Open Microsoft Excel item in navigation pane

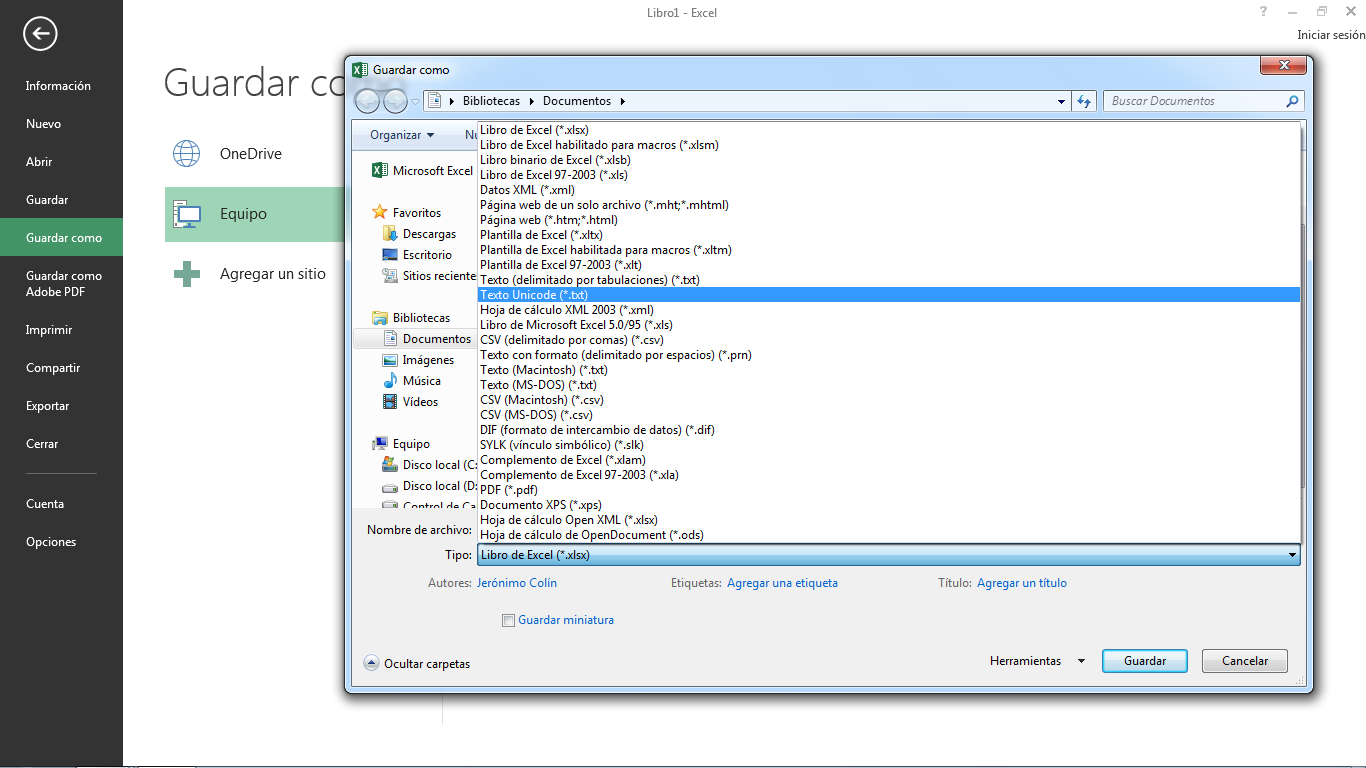click(423, 171)
